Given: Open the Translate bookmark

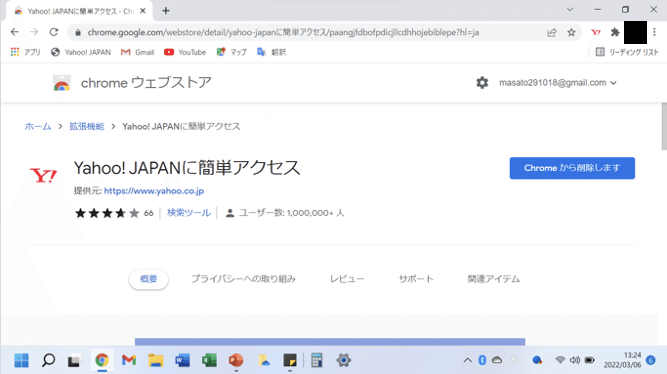Looking at the screenshot, I should coord(271,52).
